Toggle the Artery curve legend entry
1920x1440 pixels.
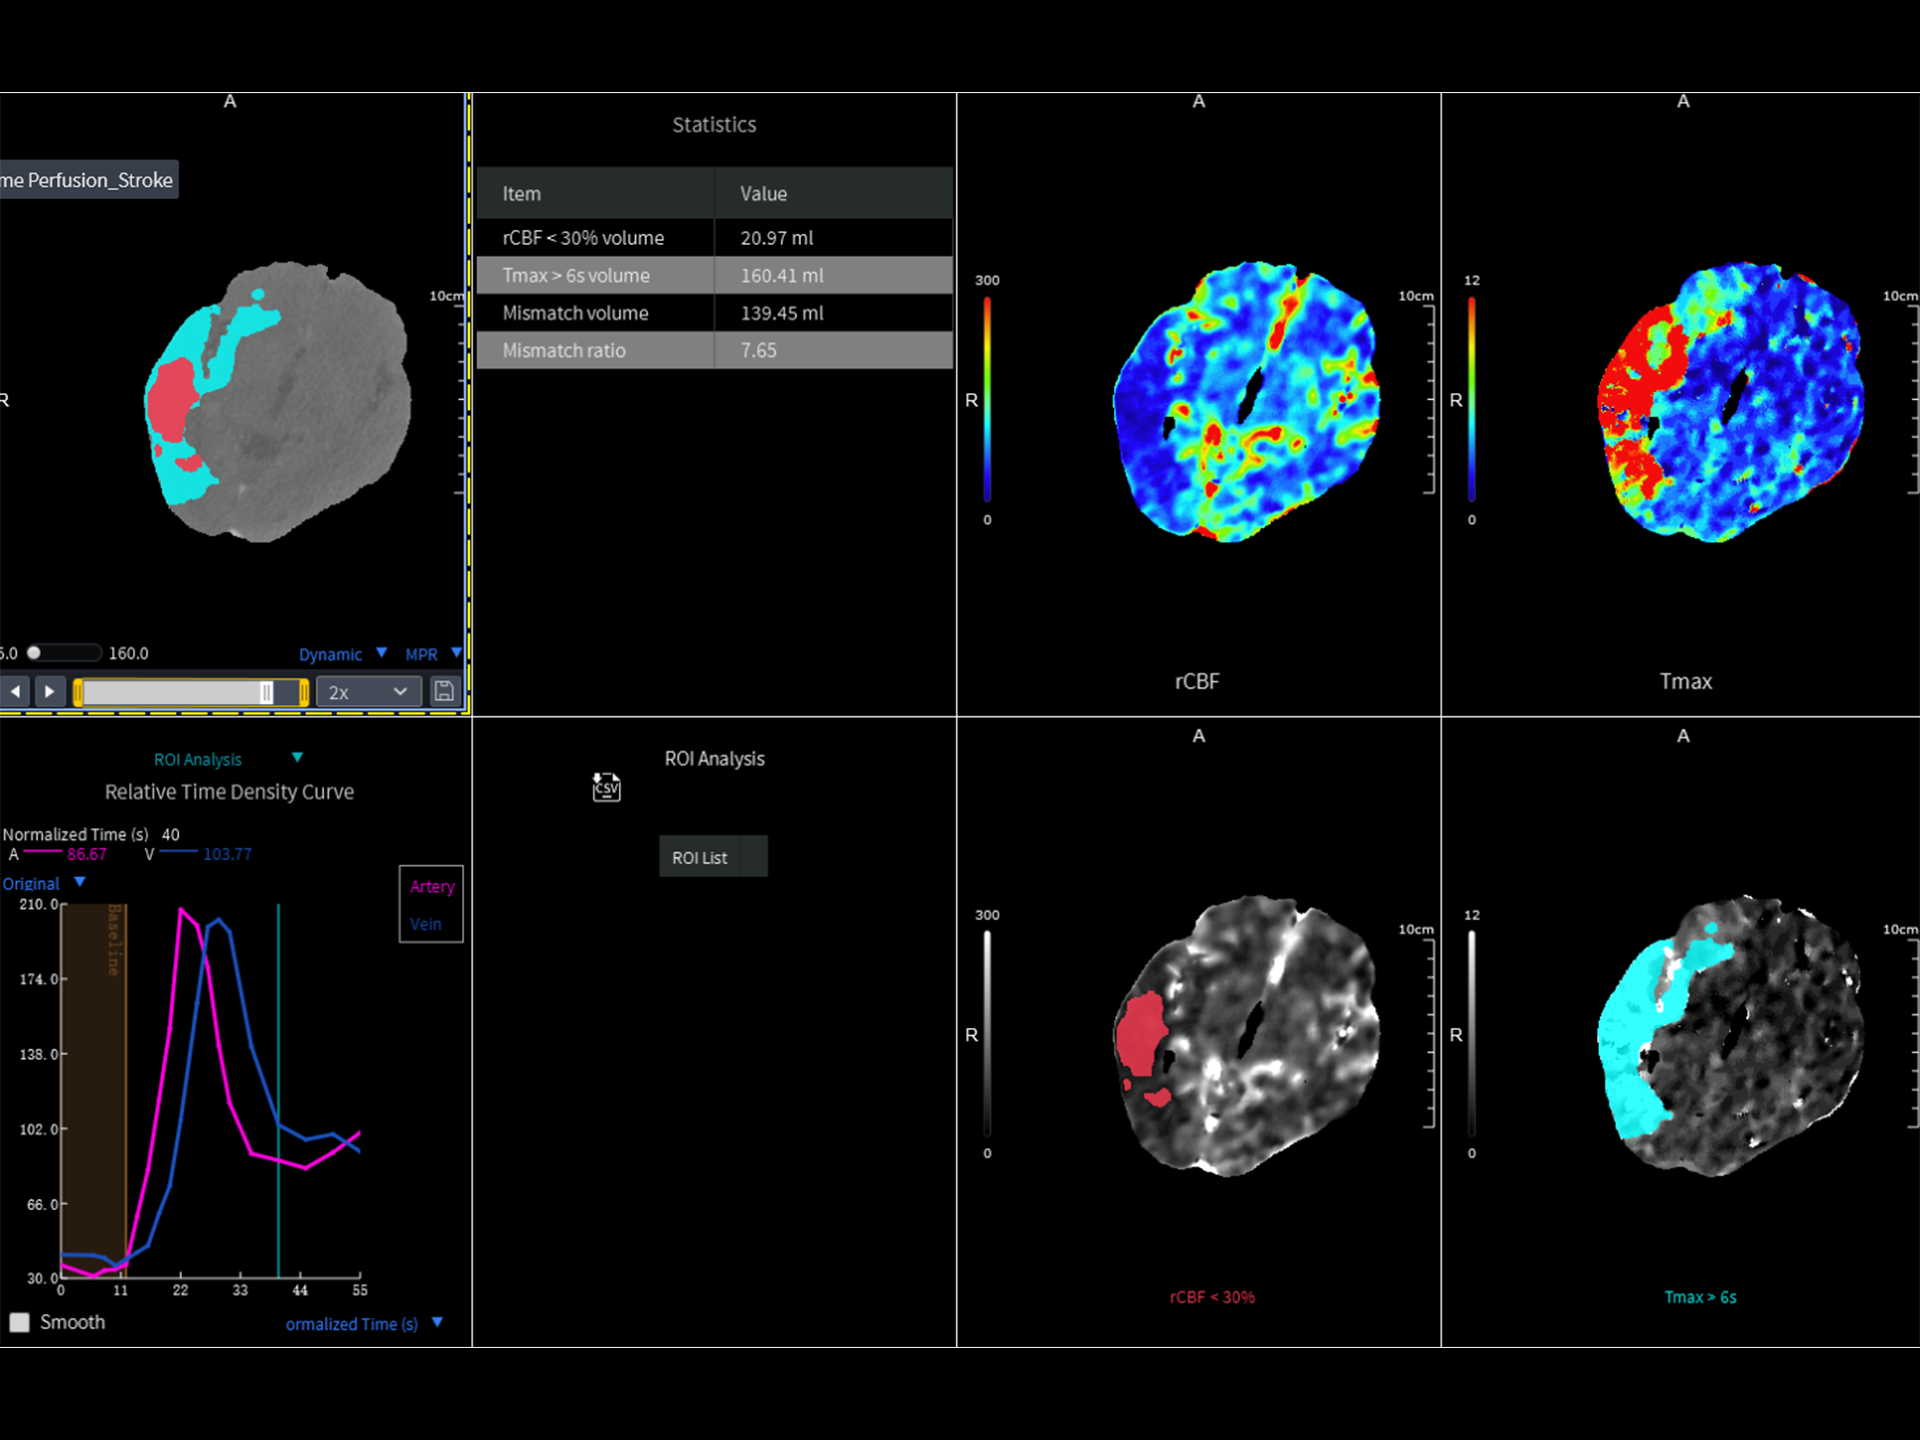click(432, 886)
